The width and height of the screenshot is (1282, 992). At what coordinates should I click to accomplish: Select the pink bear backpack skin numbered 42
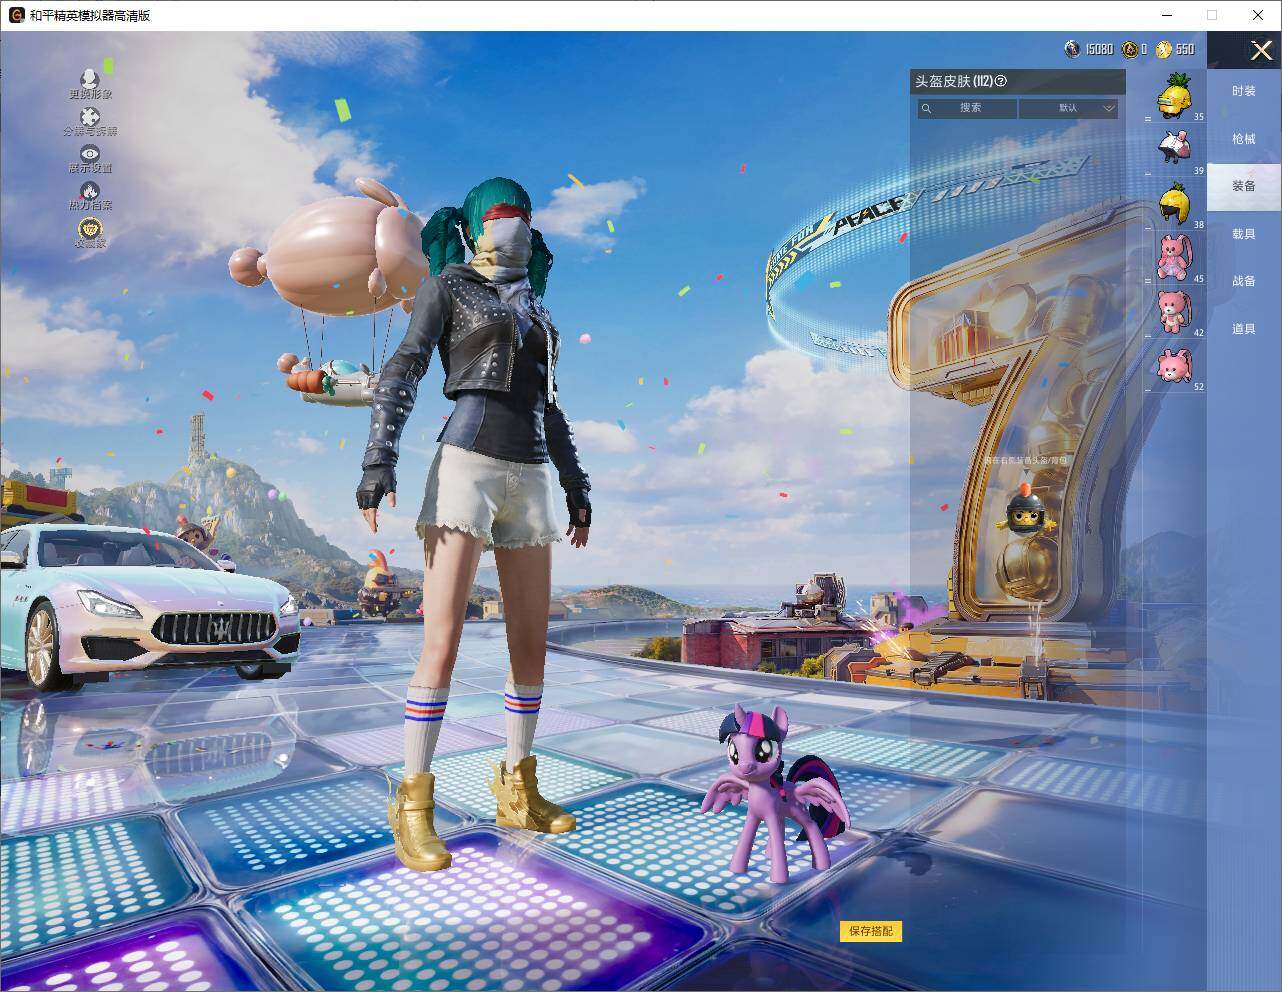click(x=1177, y=311)
